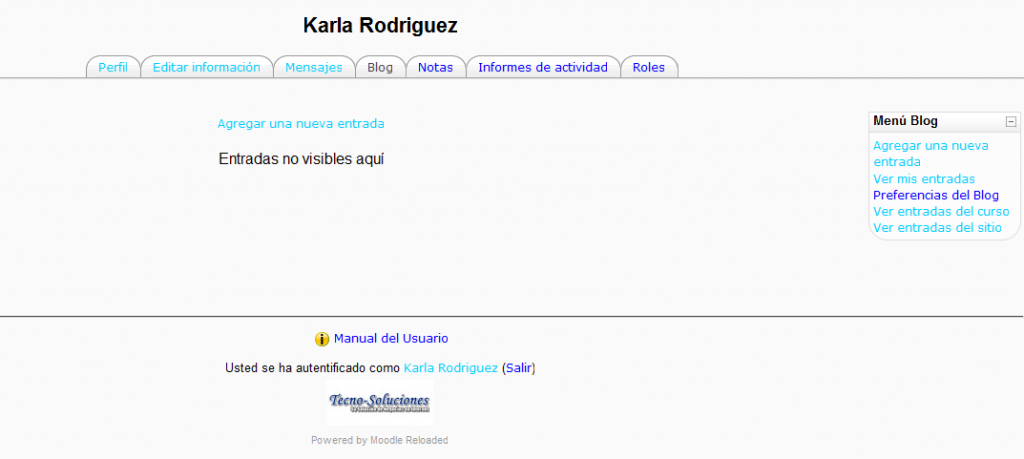
Task: Click 'Agregar una nueva entrada' in Menú Blog
Action: click(930, 153)
